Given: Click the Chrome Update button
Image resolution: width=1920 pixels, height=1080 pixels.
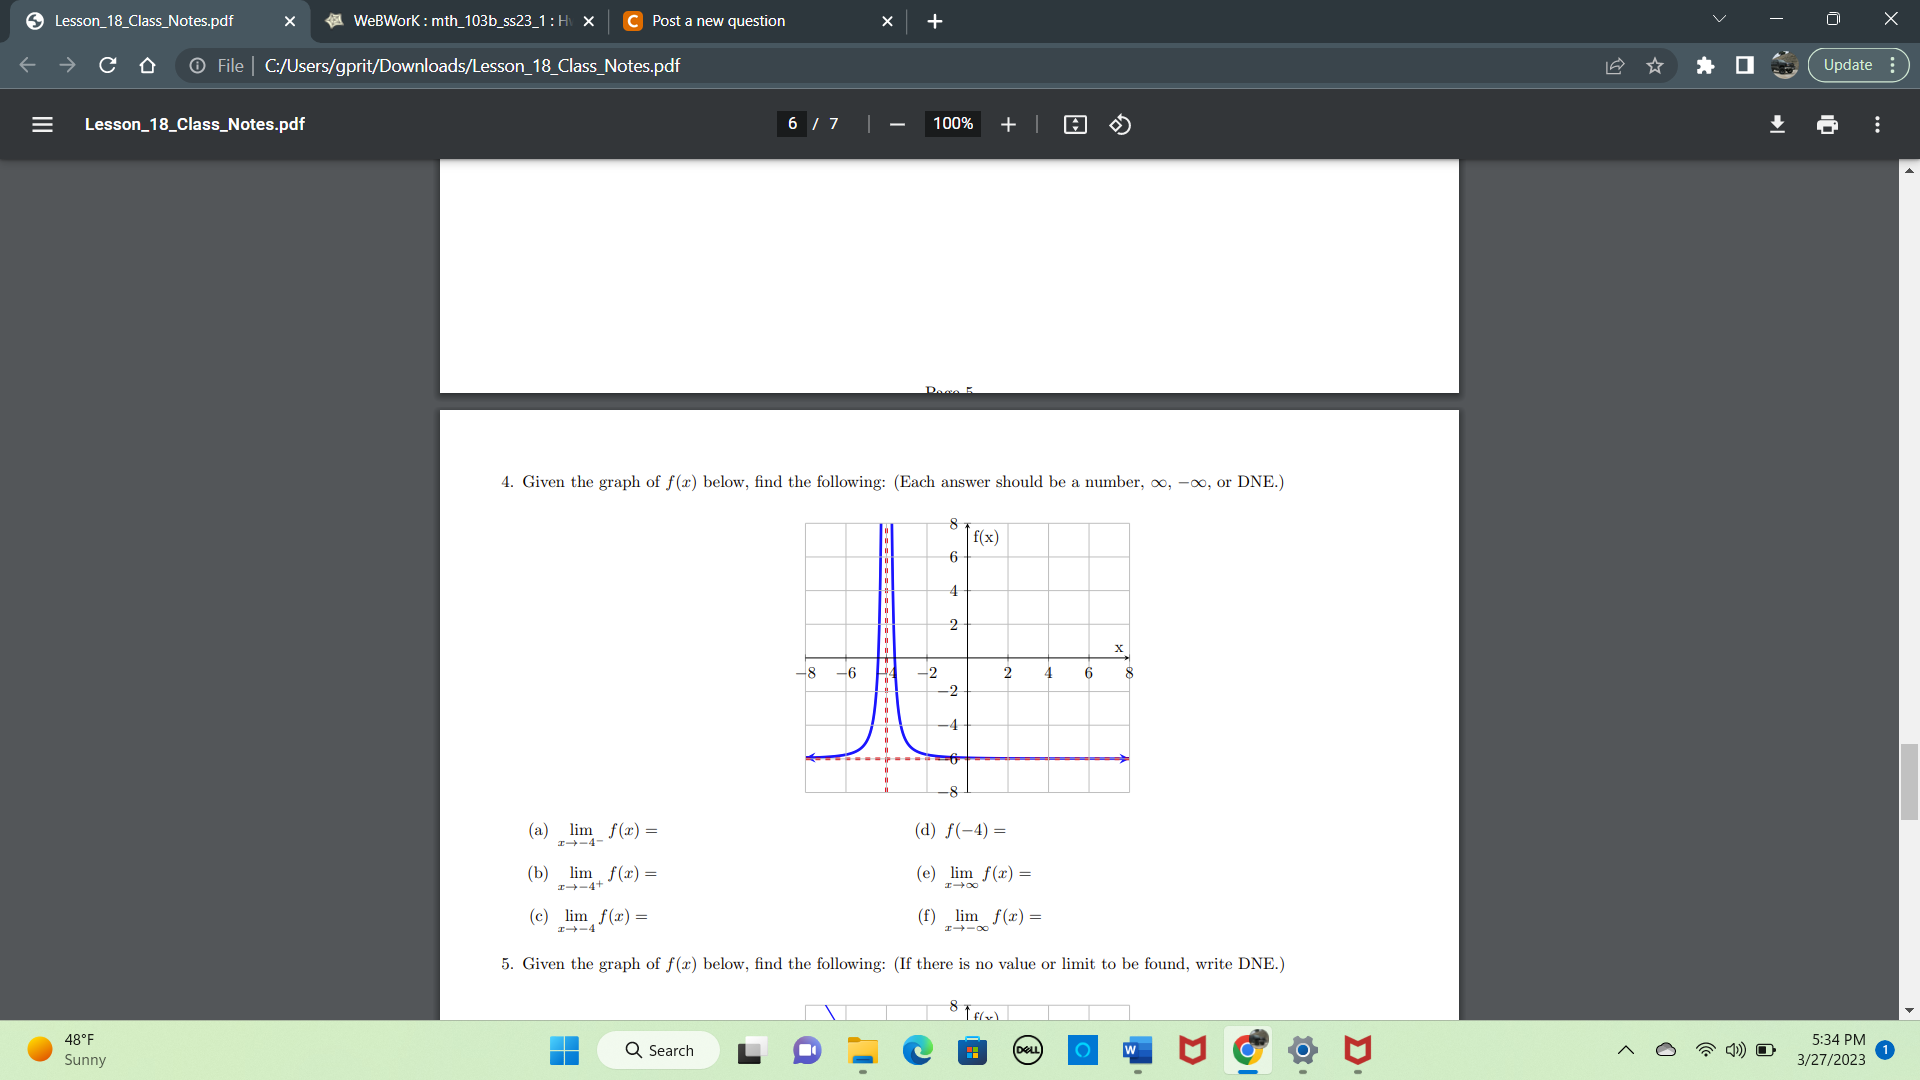Looking at the screenshot, I should tap(1848, 65).
